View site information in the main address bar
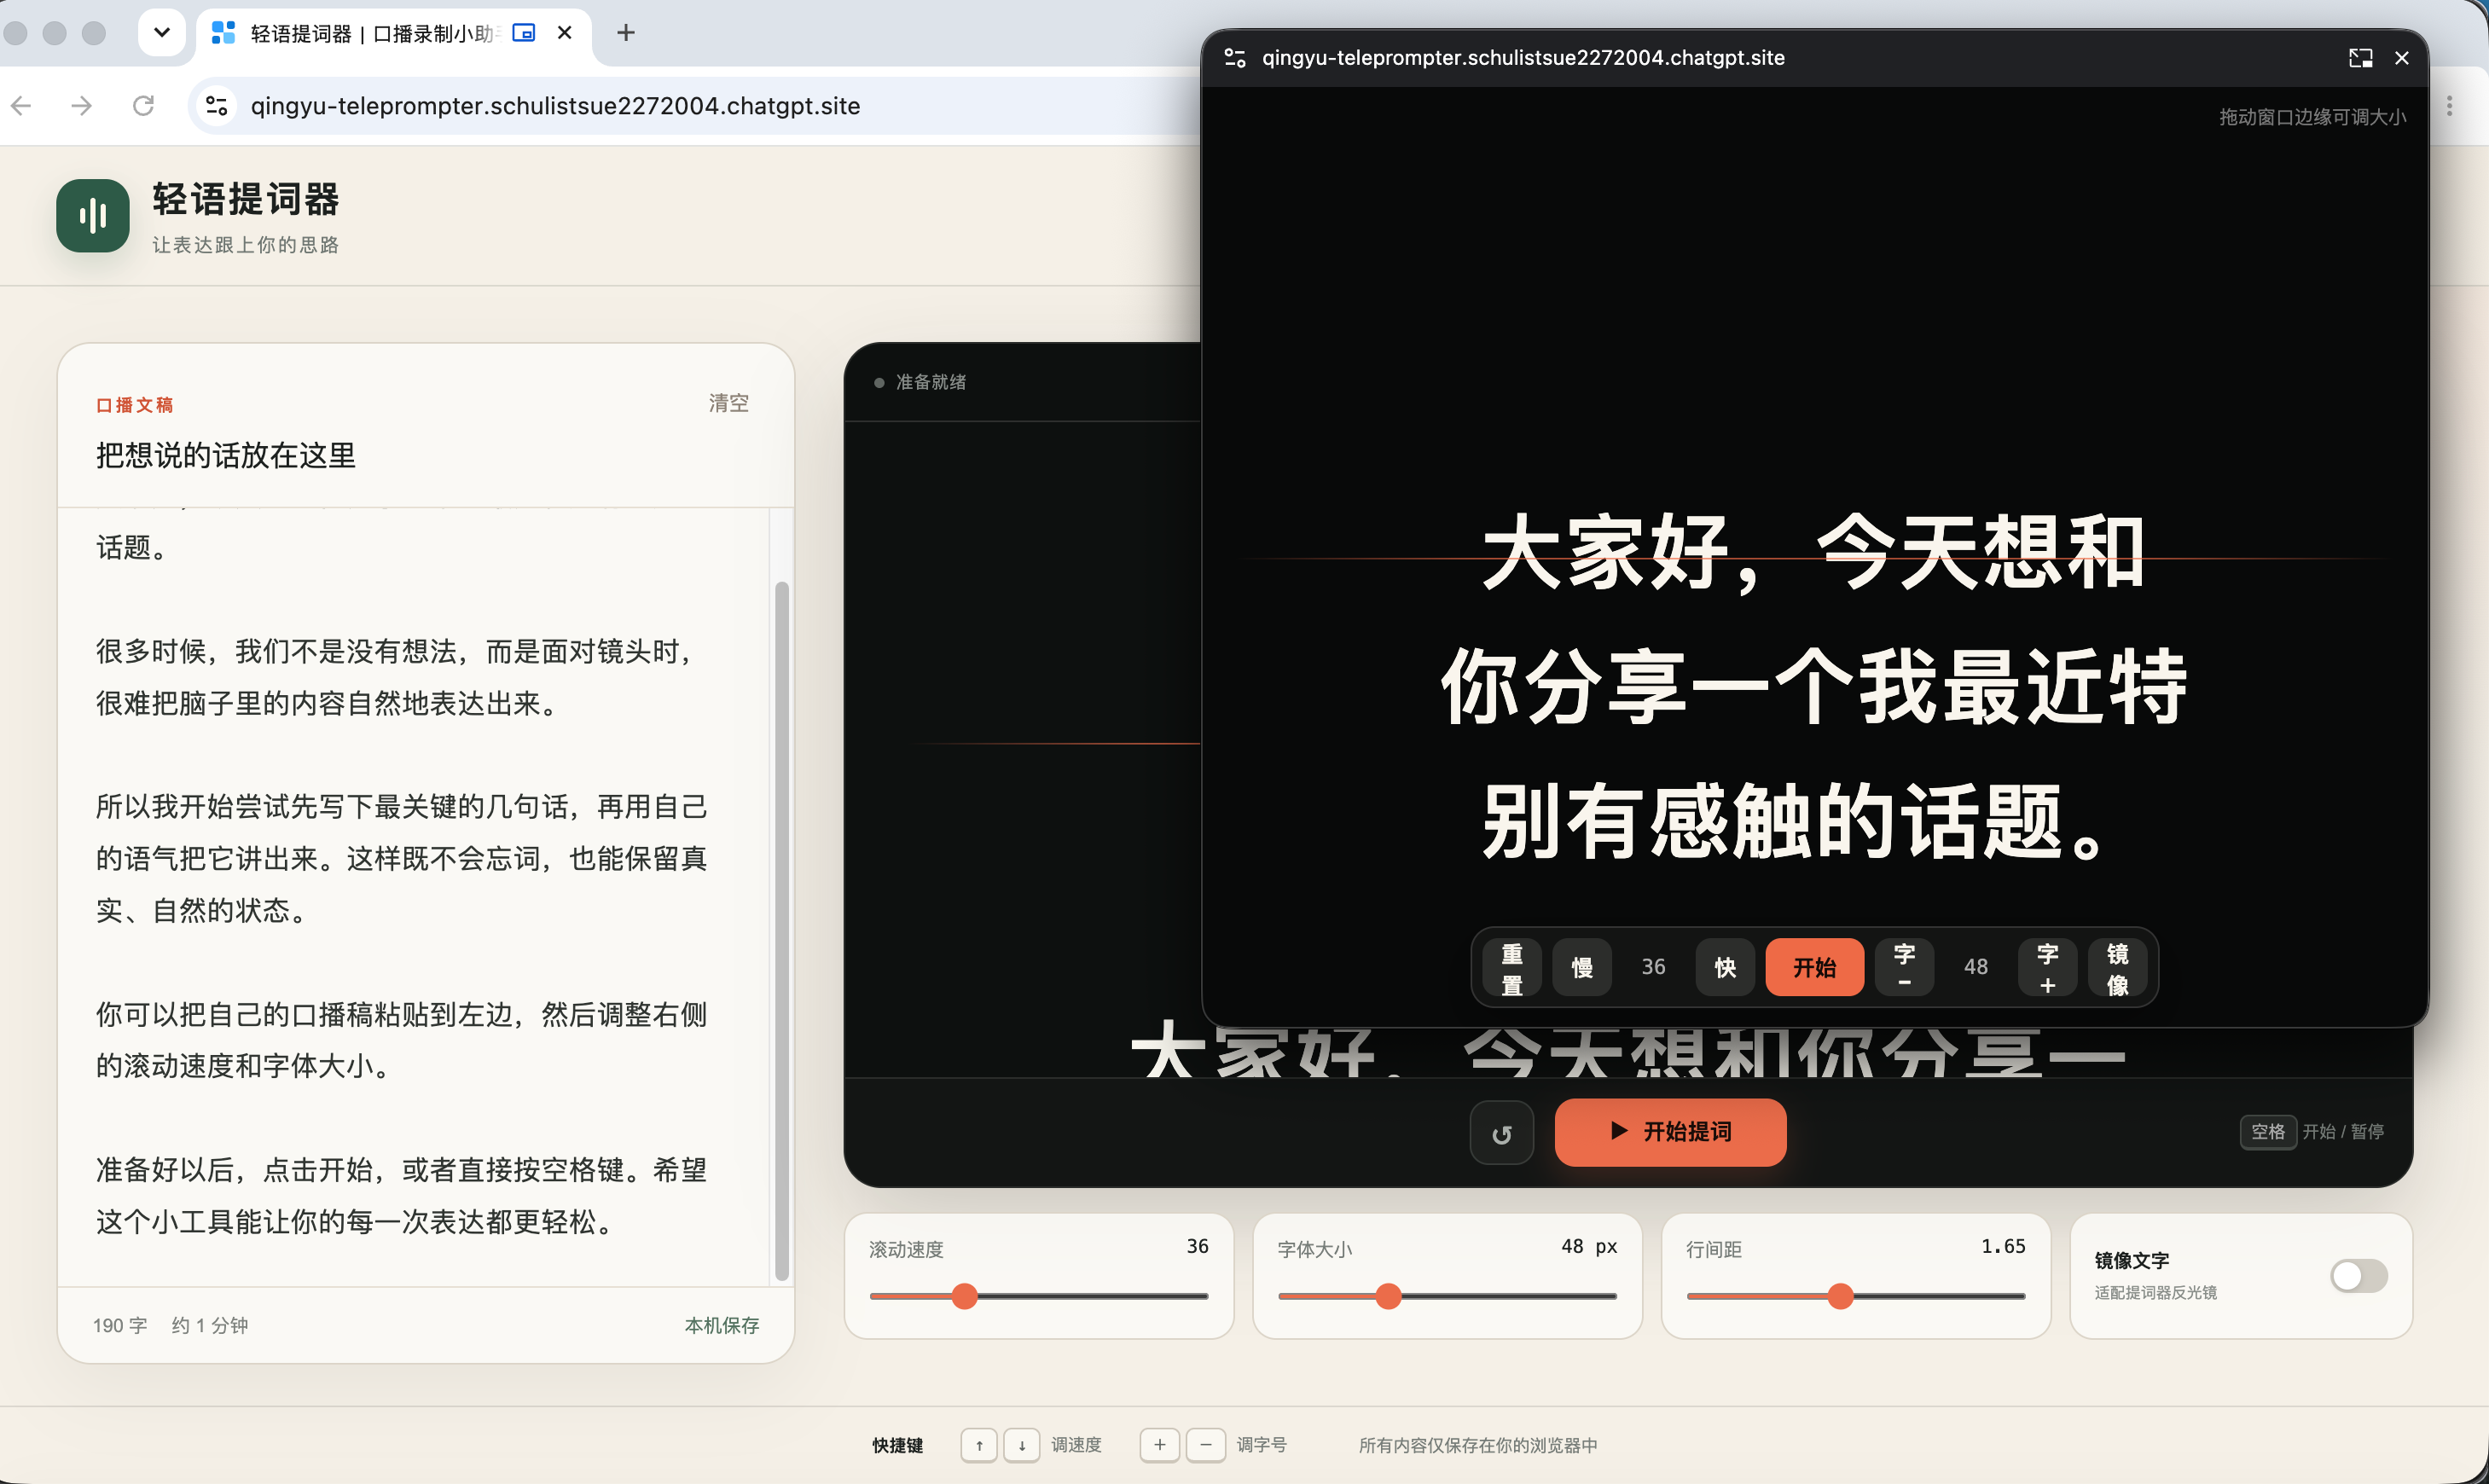Viewport: 2489px width, 1484px height. click(x=216, y=106)
